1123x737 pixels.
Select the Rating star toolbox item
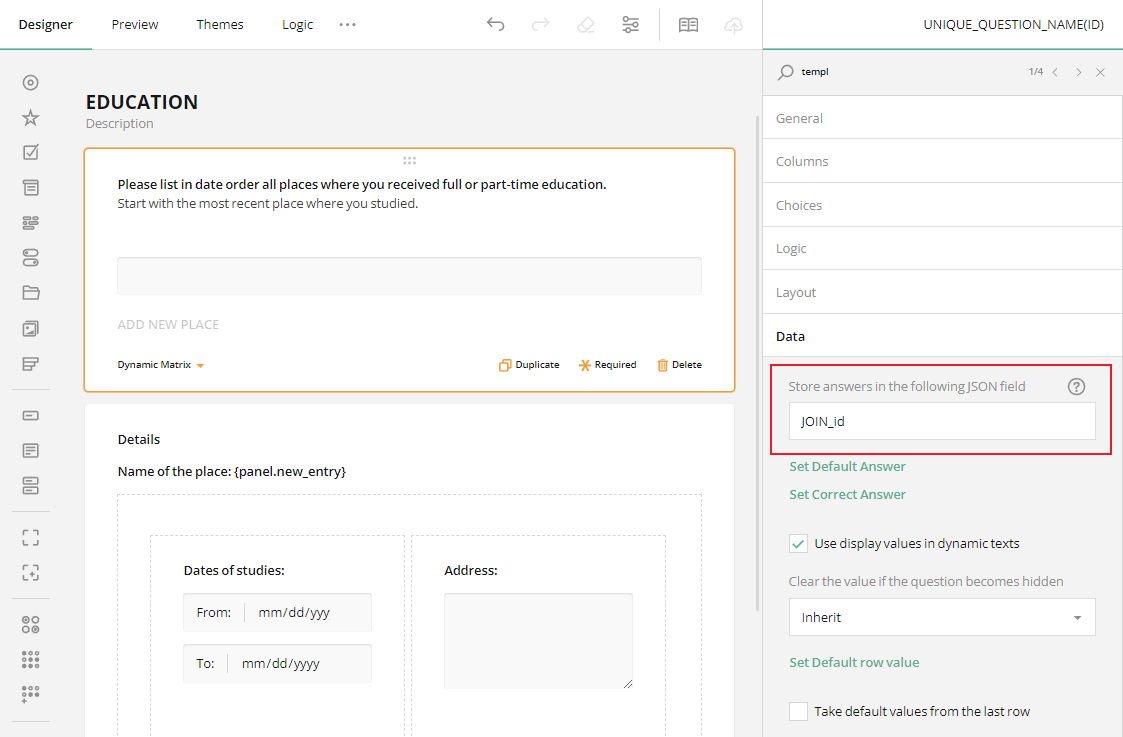(x=31, y=118)
